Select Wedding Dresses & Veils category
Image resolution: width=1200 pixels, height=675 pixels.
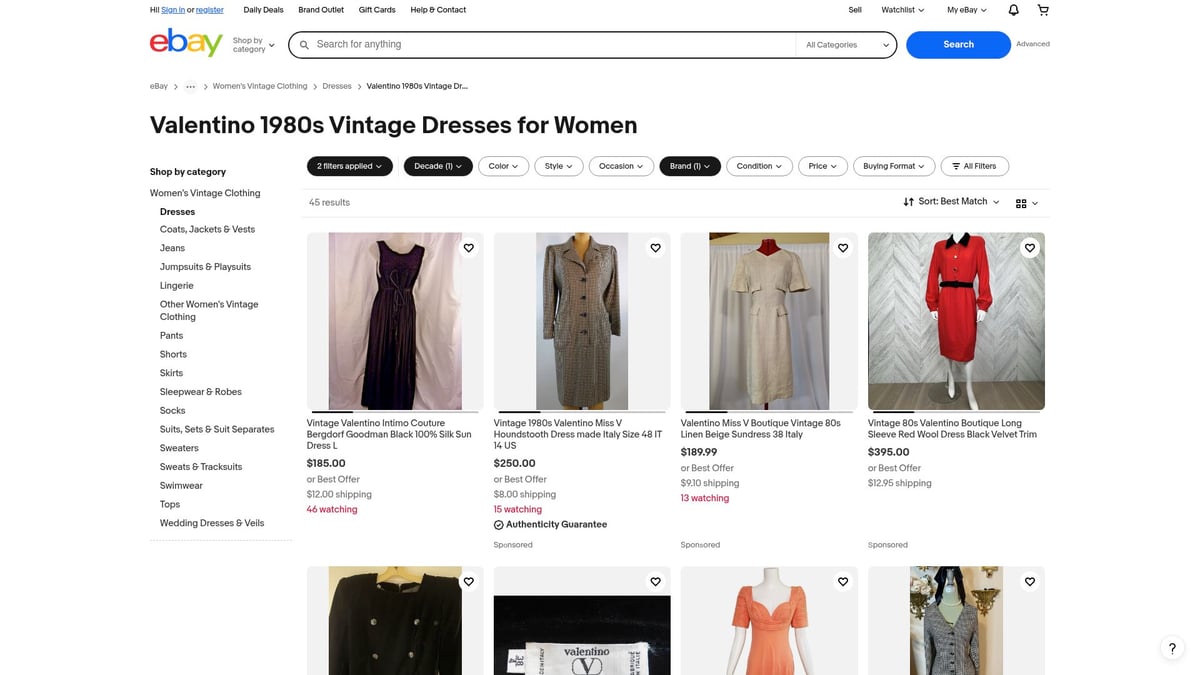coord(212,523)
